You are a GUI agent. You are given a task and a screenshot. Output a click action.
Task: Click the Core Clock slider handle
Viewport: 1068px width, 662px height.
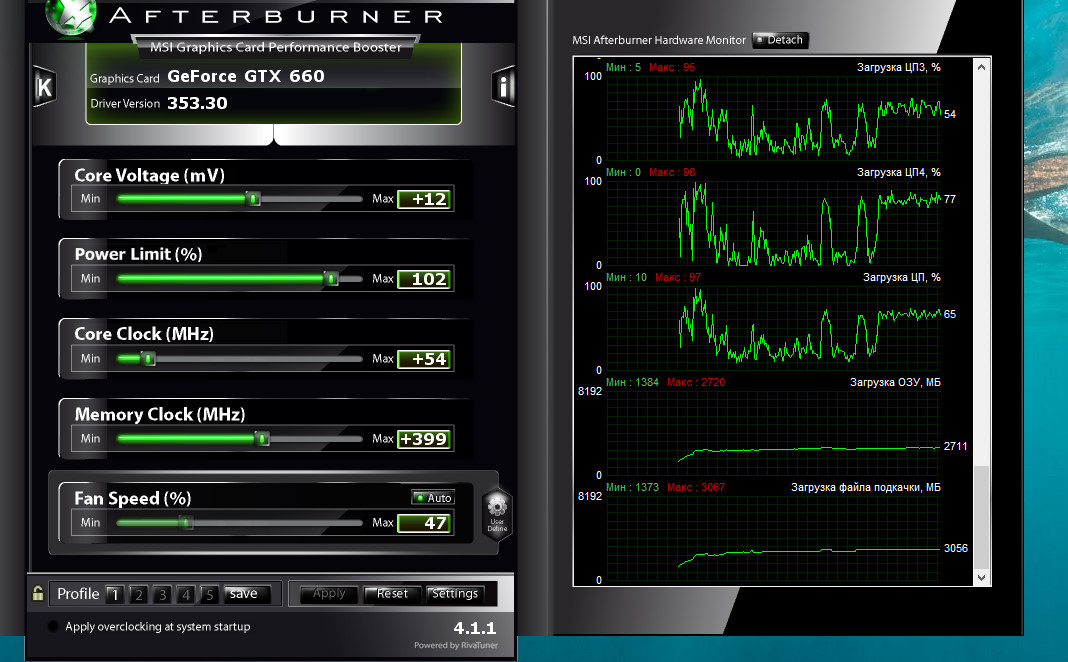(148, 359)
